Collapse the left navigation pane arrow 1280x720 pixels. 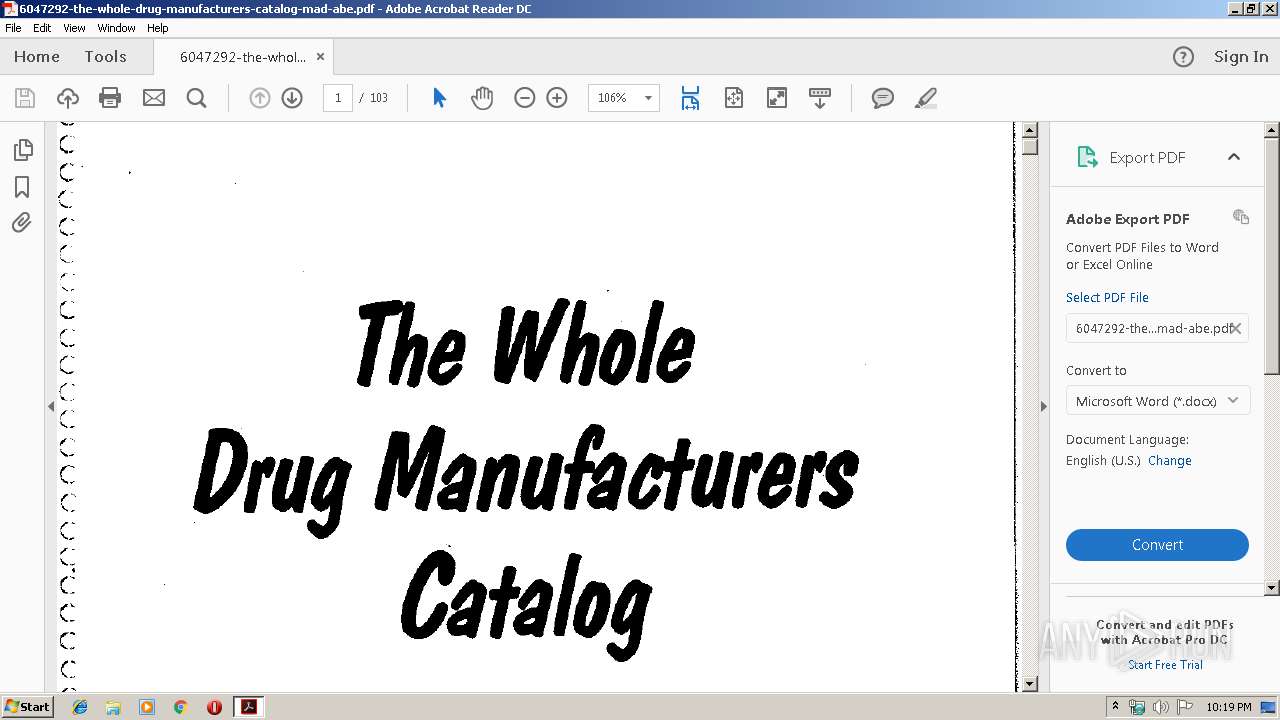coord(51,406)
